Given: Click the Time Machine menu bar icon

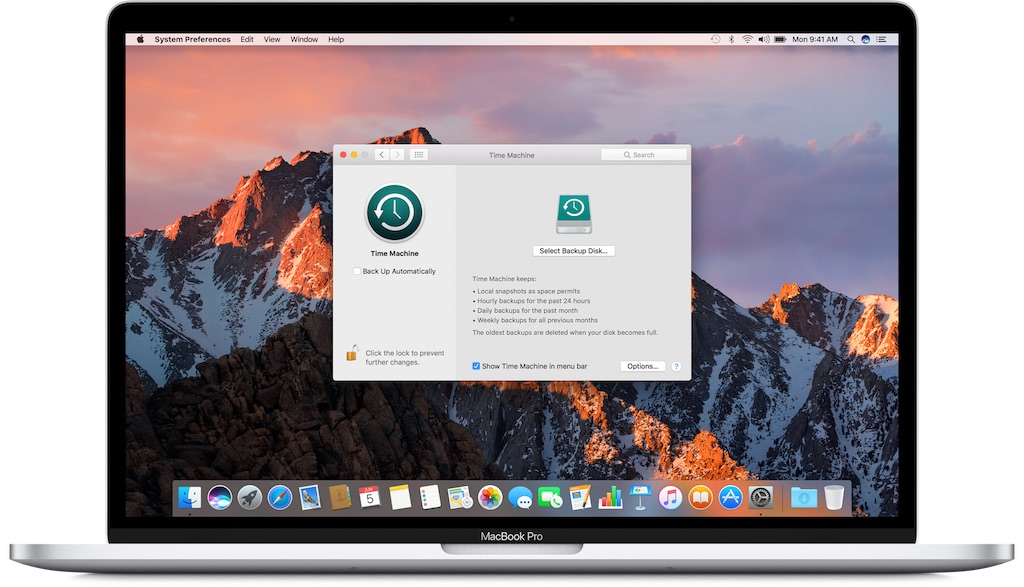Looking at the screenshot, I should 715,39.
